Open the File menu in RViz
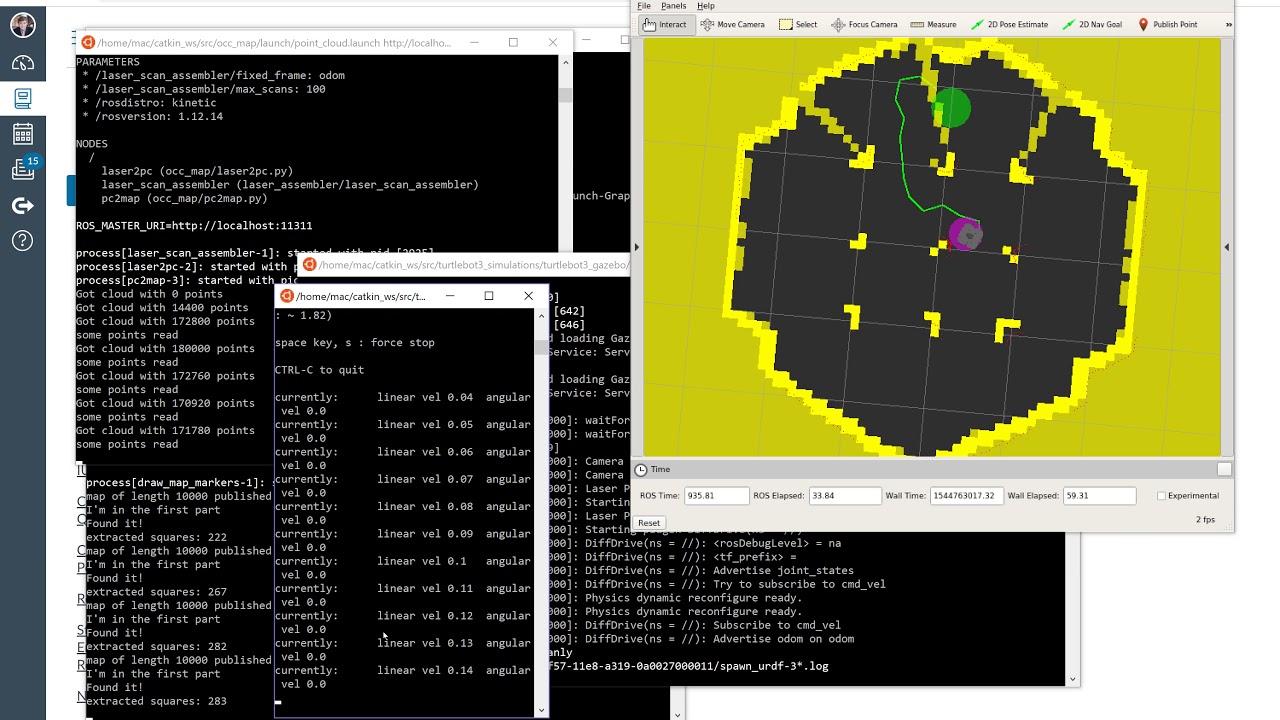The image size is (1280, 720). [644, 6]
